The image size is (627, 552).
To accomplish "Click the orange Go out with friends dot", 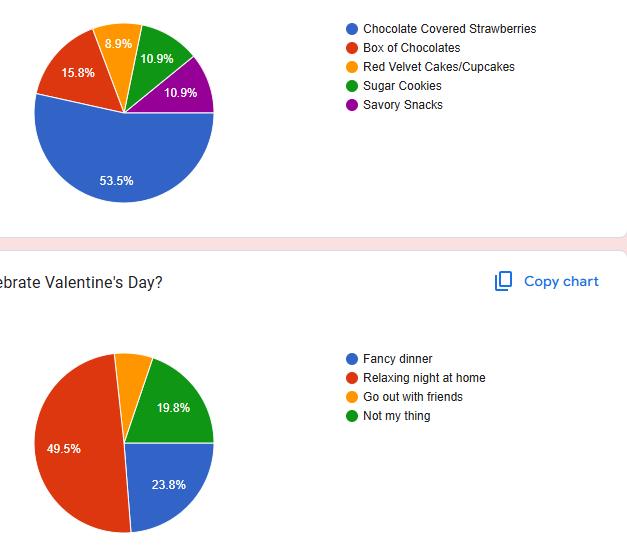I will point(352,397).
